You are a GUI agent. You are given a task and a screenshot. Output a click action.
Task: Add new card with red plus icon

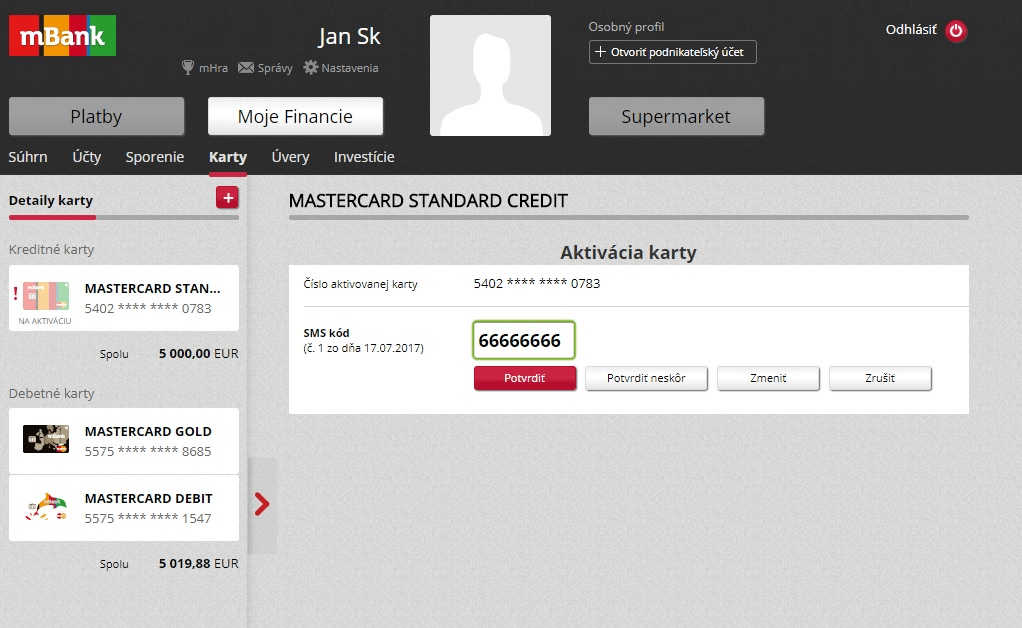click(x=227, y=197)
